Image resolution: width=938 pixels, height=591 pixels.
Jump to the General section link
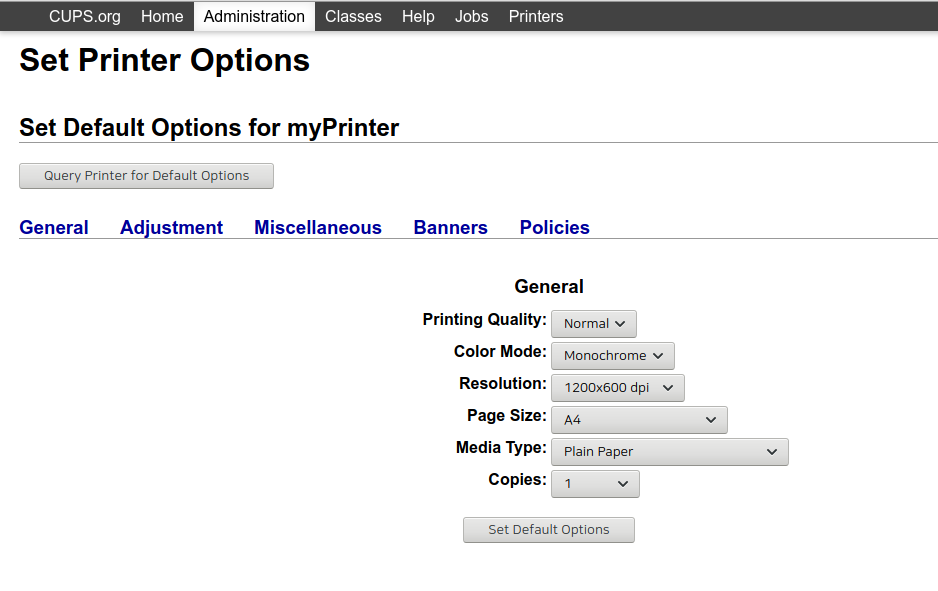[54, 228]
